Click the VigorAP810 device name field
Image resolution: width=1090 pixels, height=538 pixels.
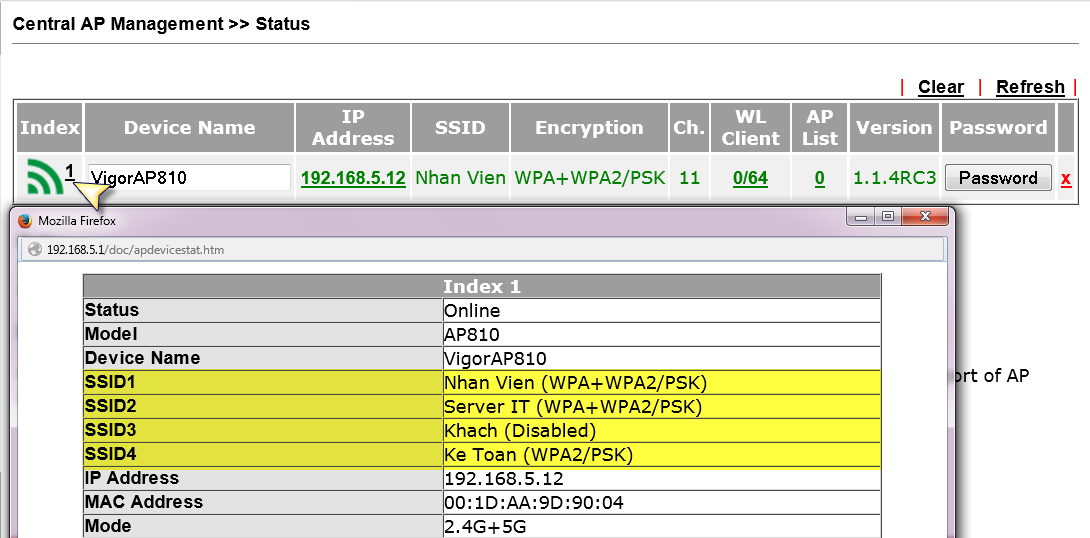(189, 177)
